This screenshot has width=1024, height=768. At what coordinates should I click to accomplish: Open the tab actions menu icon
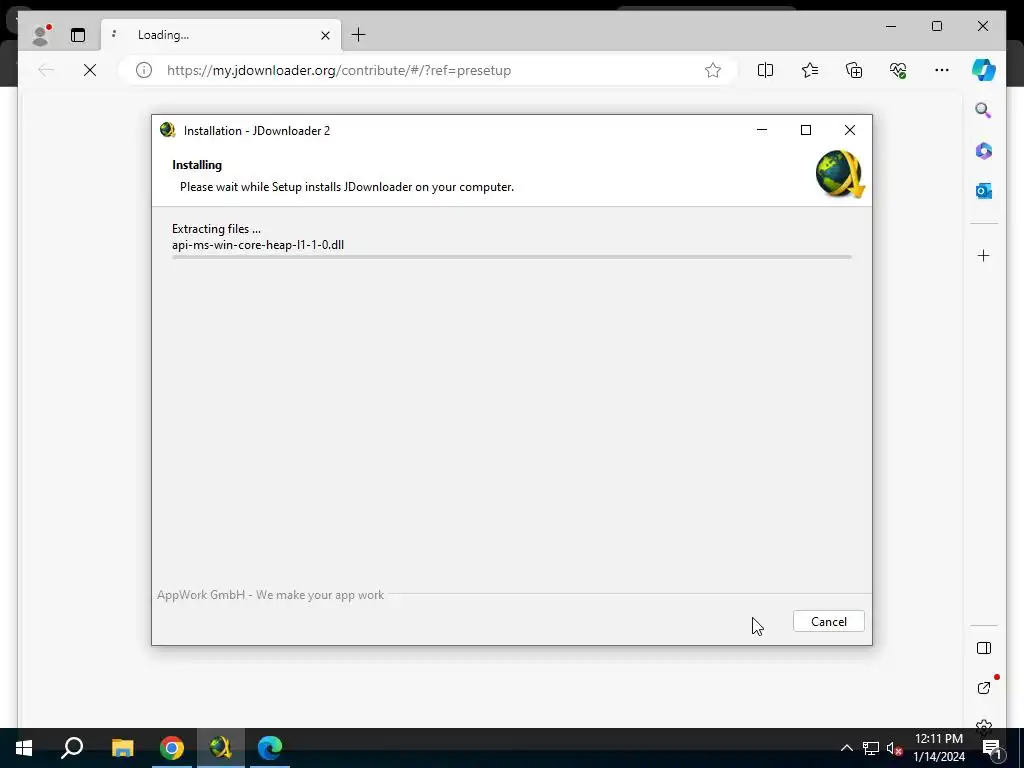coord(78,35)
